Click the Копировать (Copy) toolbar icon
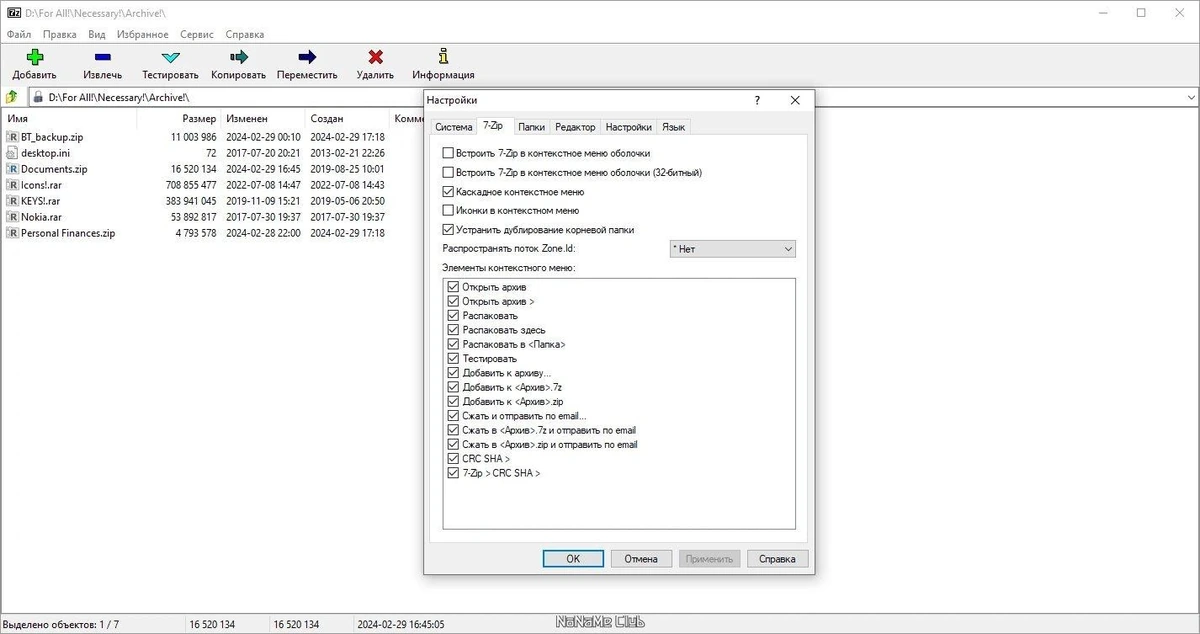The height and width of the screenshot is (634, 1200). pos(238,57)
